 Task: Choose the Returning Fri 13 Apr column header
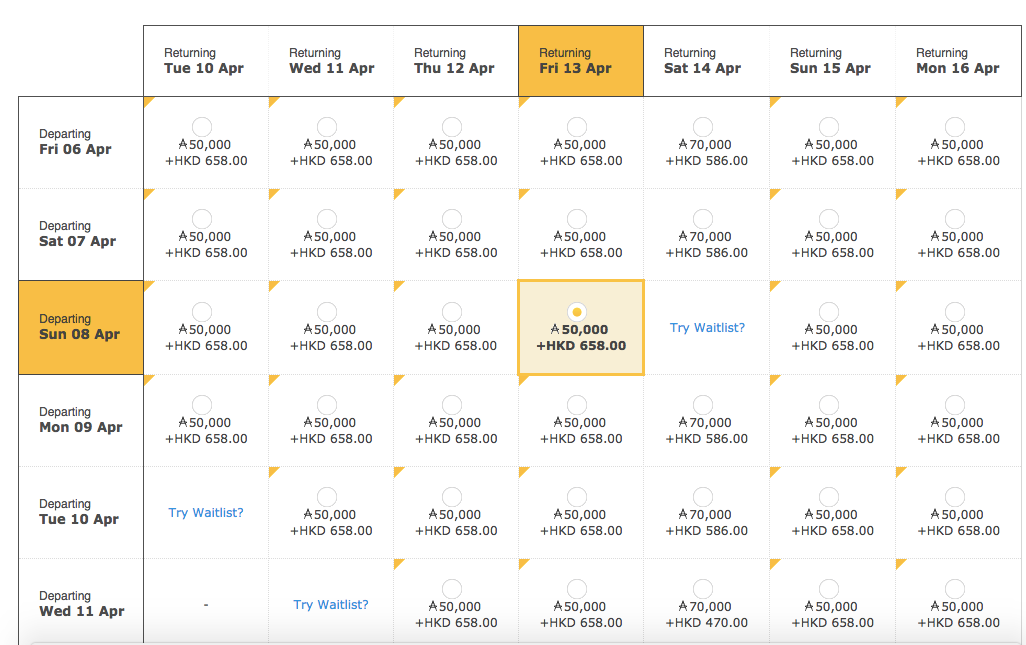tap(580, 61)
